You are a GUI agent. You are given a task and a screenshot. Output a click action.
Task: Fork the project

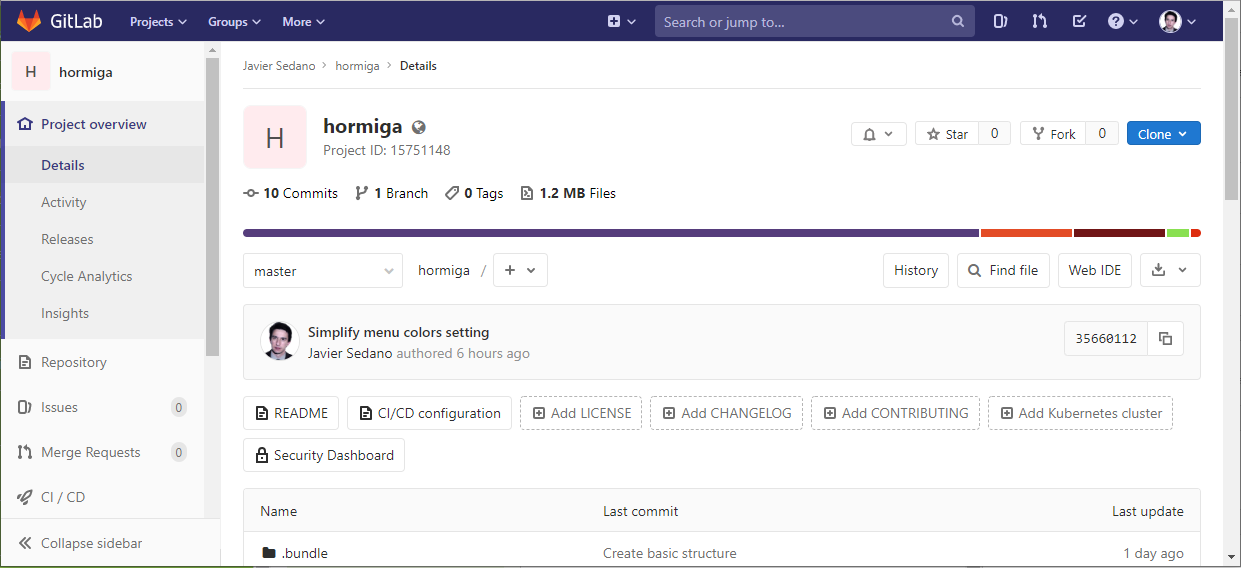tap(1053, 134)
